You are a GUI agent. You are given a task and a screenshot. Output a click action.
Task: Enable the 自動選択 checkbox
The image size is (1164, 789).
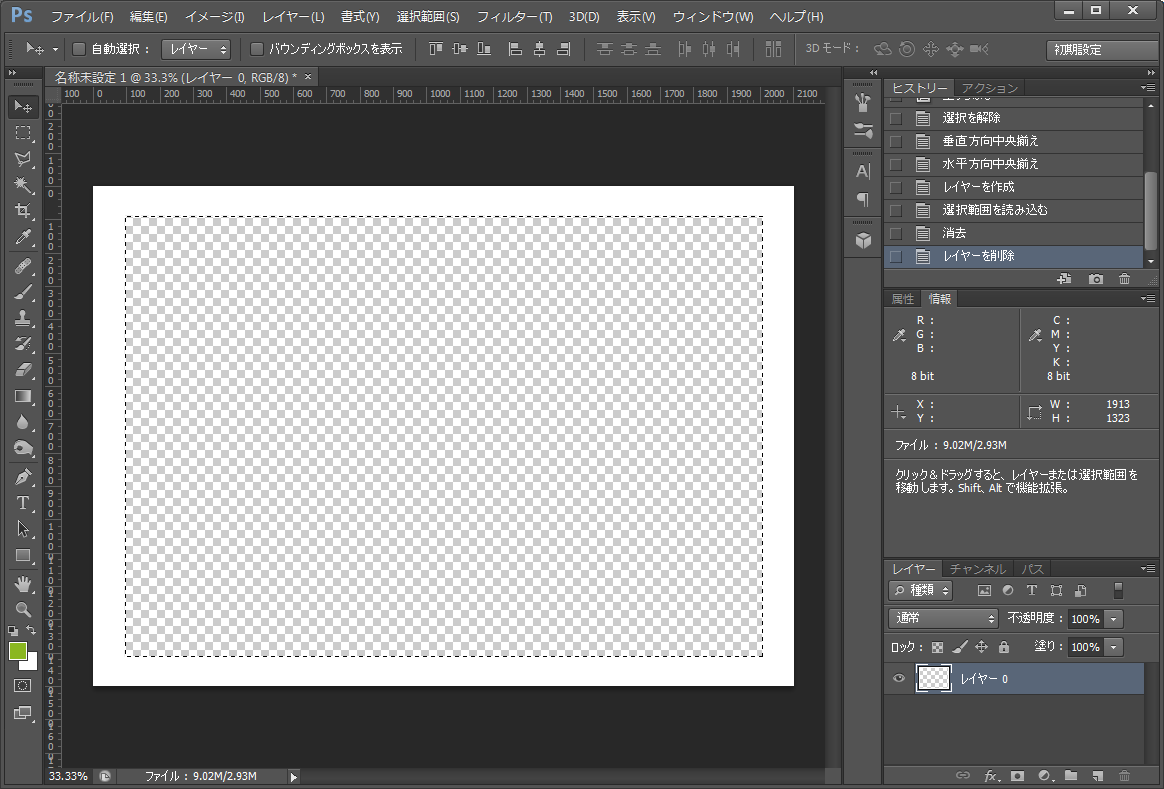80,49
